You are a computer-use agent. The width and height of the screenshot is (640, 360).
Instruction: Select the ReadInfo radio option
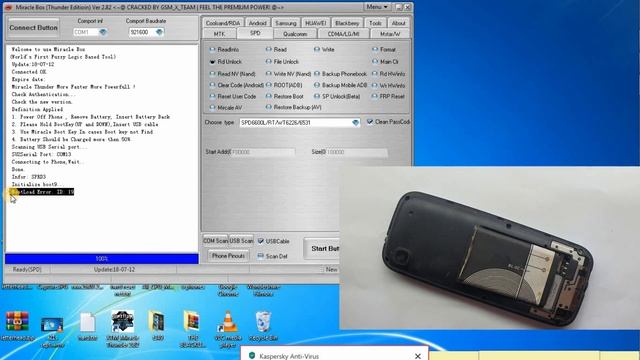224,49
